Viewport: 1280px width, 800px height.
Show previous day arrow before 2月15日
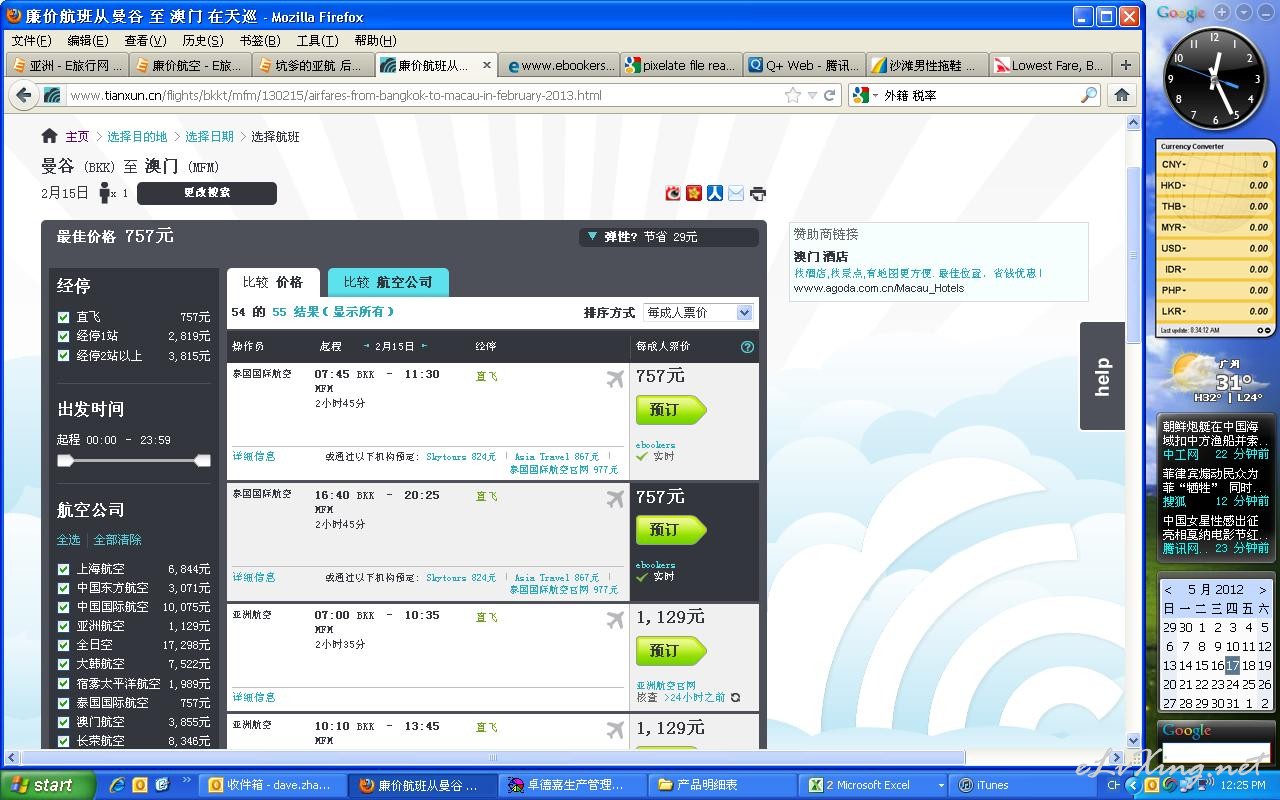tap(366, 346)
